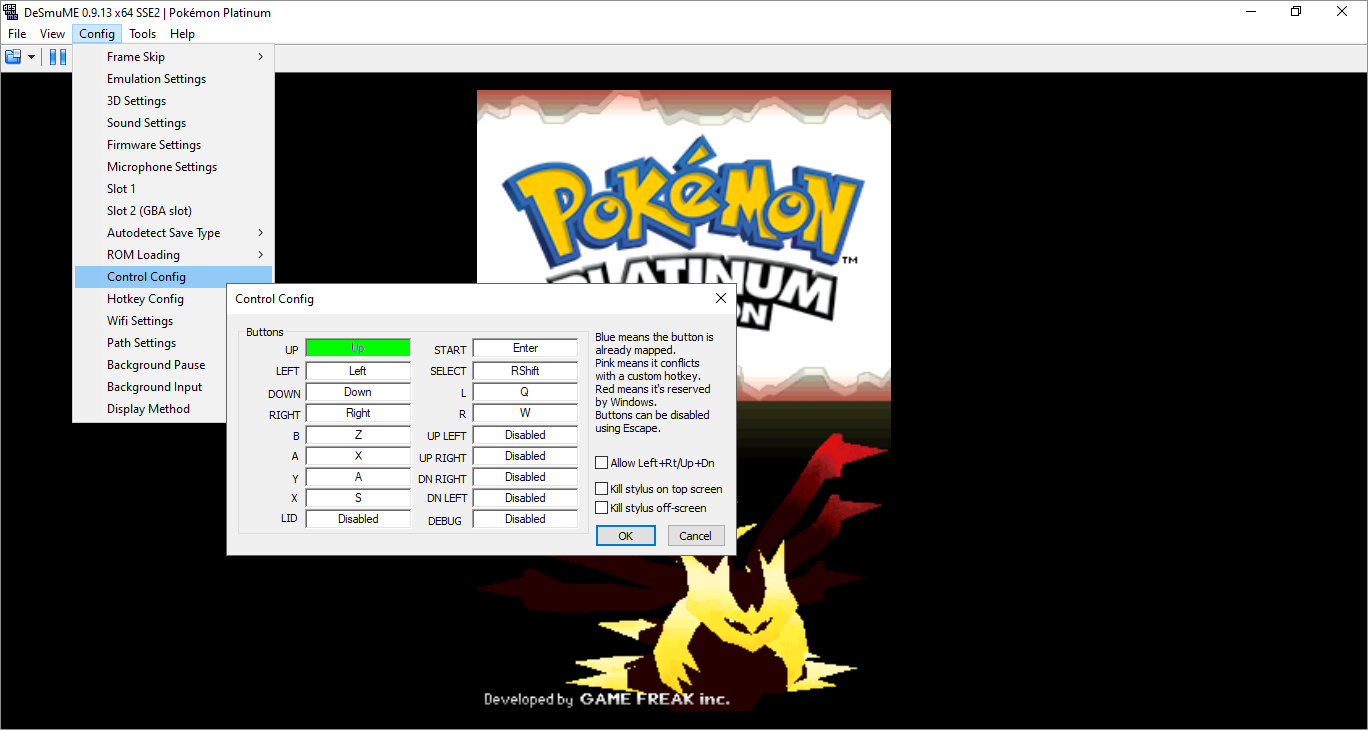Close the Config menu in the menu bar
Image resolution: width=1368 pixels, height=730 pixels.
coord(97,34)
